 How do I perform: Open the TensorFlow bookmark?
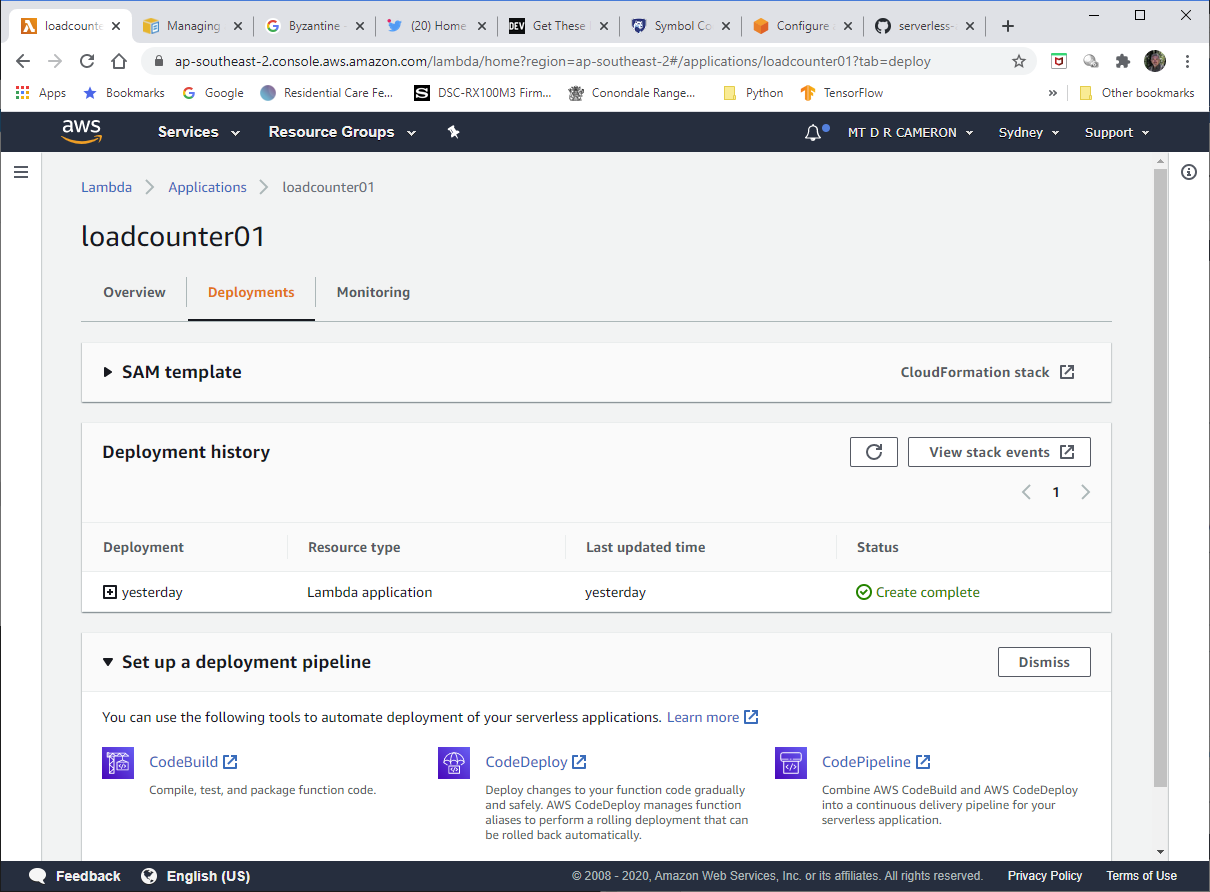pyautogui.click(x=841, y=93)
